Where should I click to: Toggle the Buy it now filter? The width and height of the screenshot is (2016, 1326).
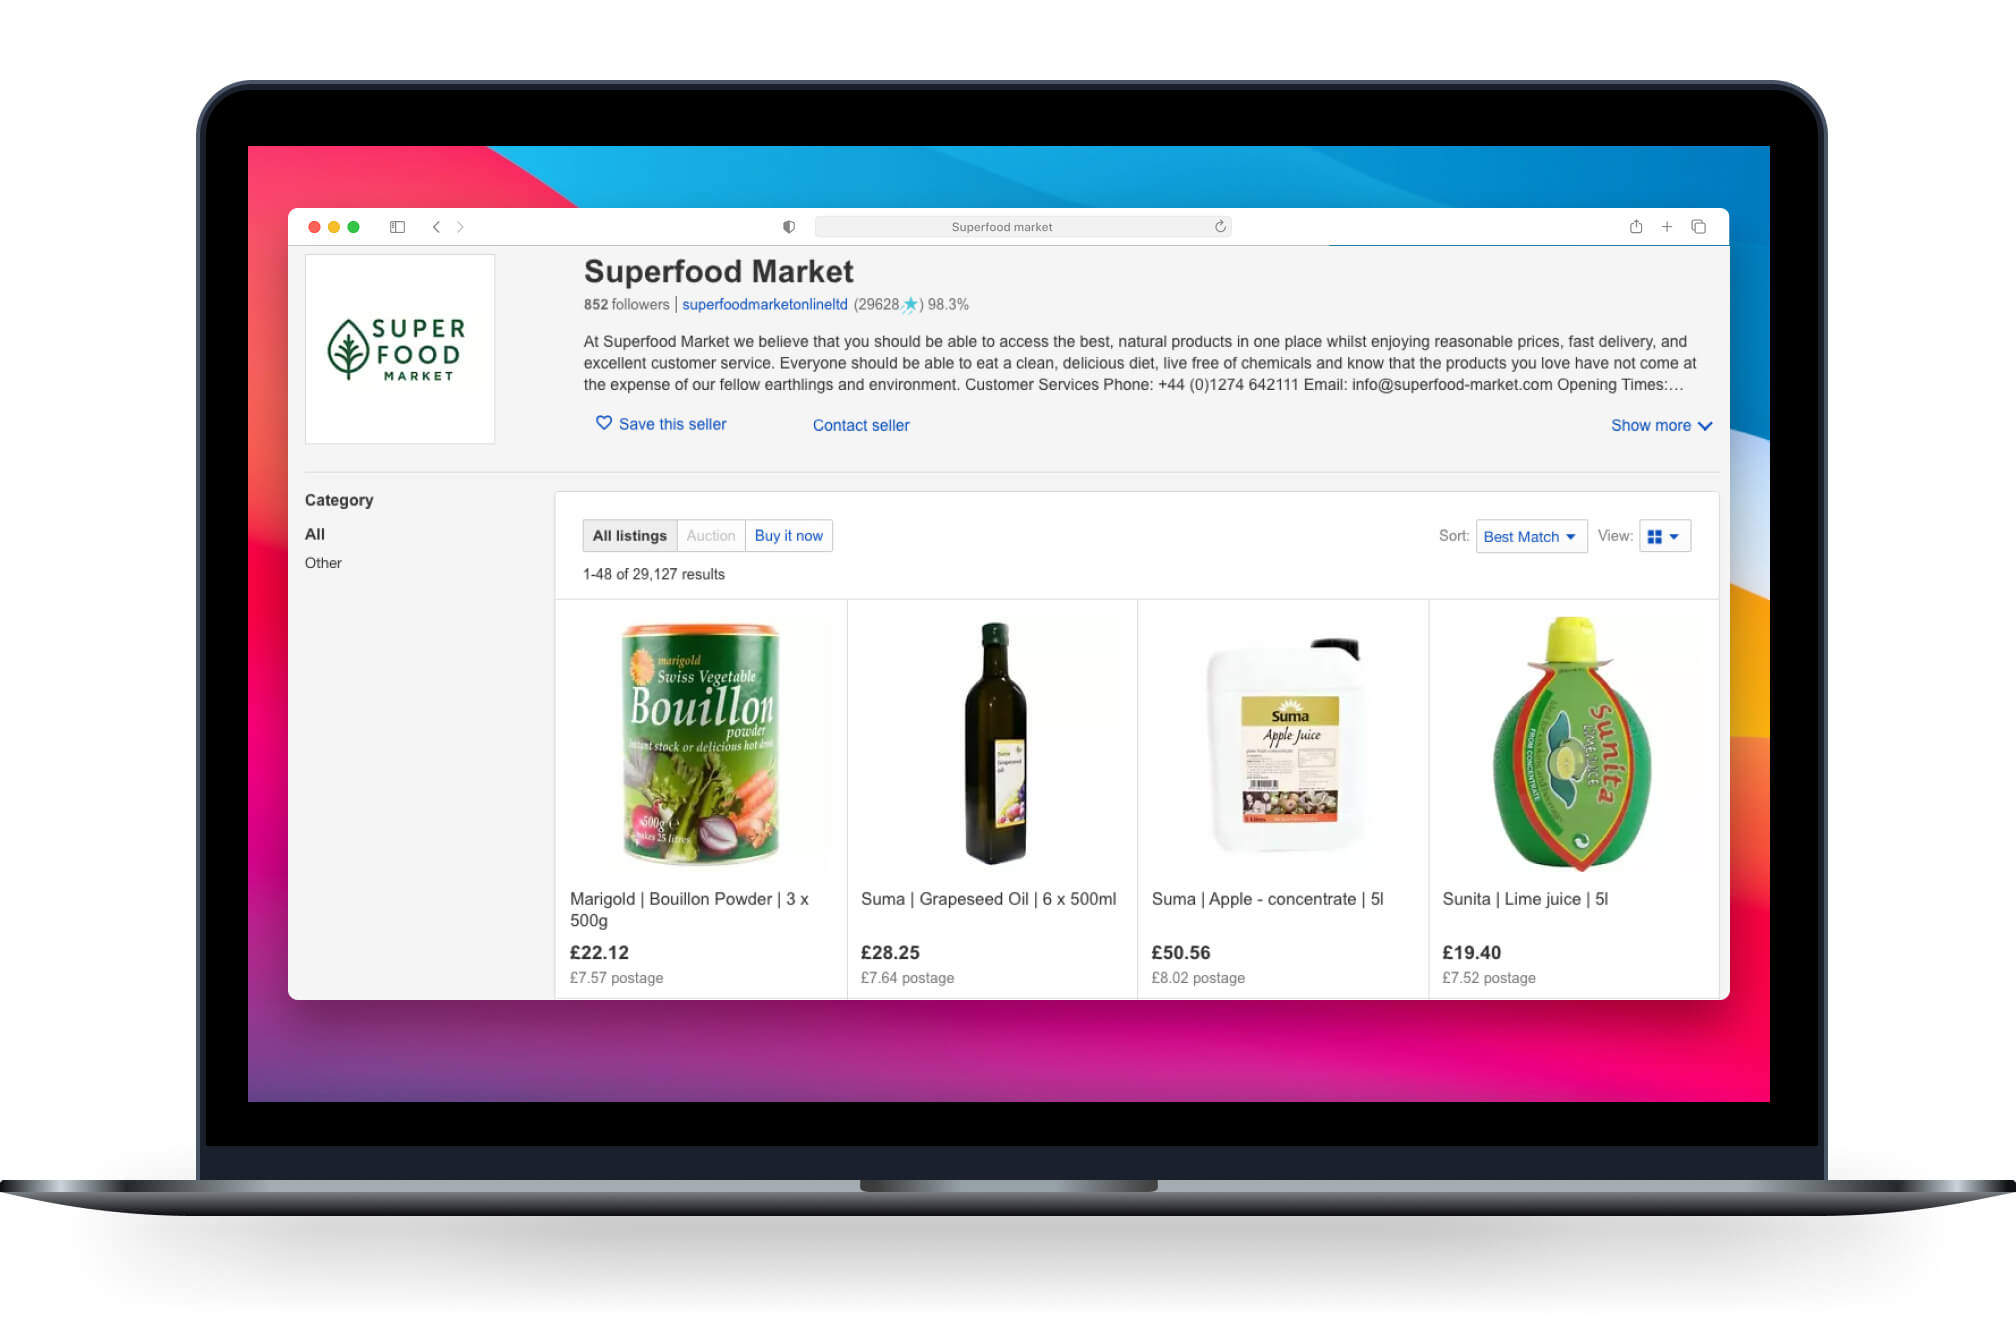pyautogui.click(x=787, y=536)
